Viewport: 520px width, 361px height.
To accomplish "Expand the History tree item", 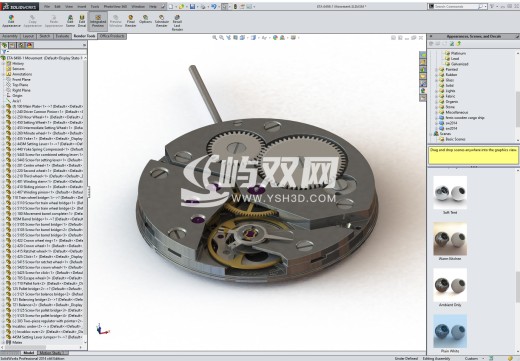I will tap(3, 63).
